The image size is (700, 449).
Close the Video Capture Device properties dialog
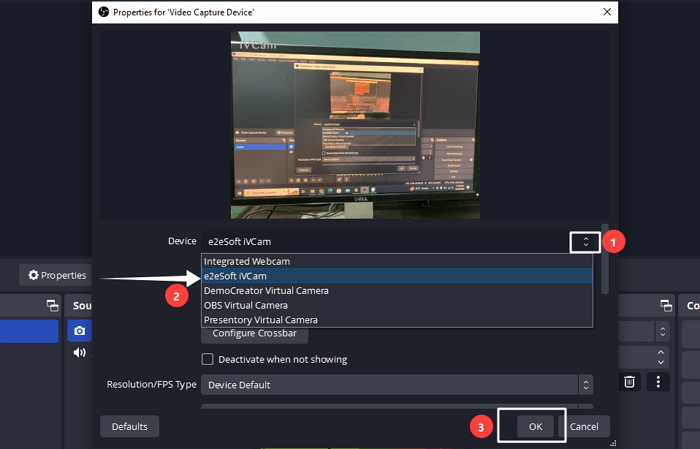click(x=607, y=12)
